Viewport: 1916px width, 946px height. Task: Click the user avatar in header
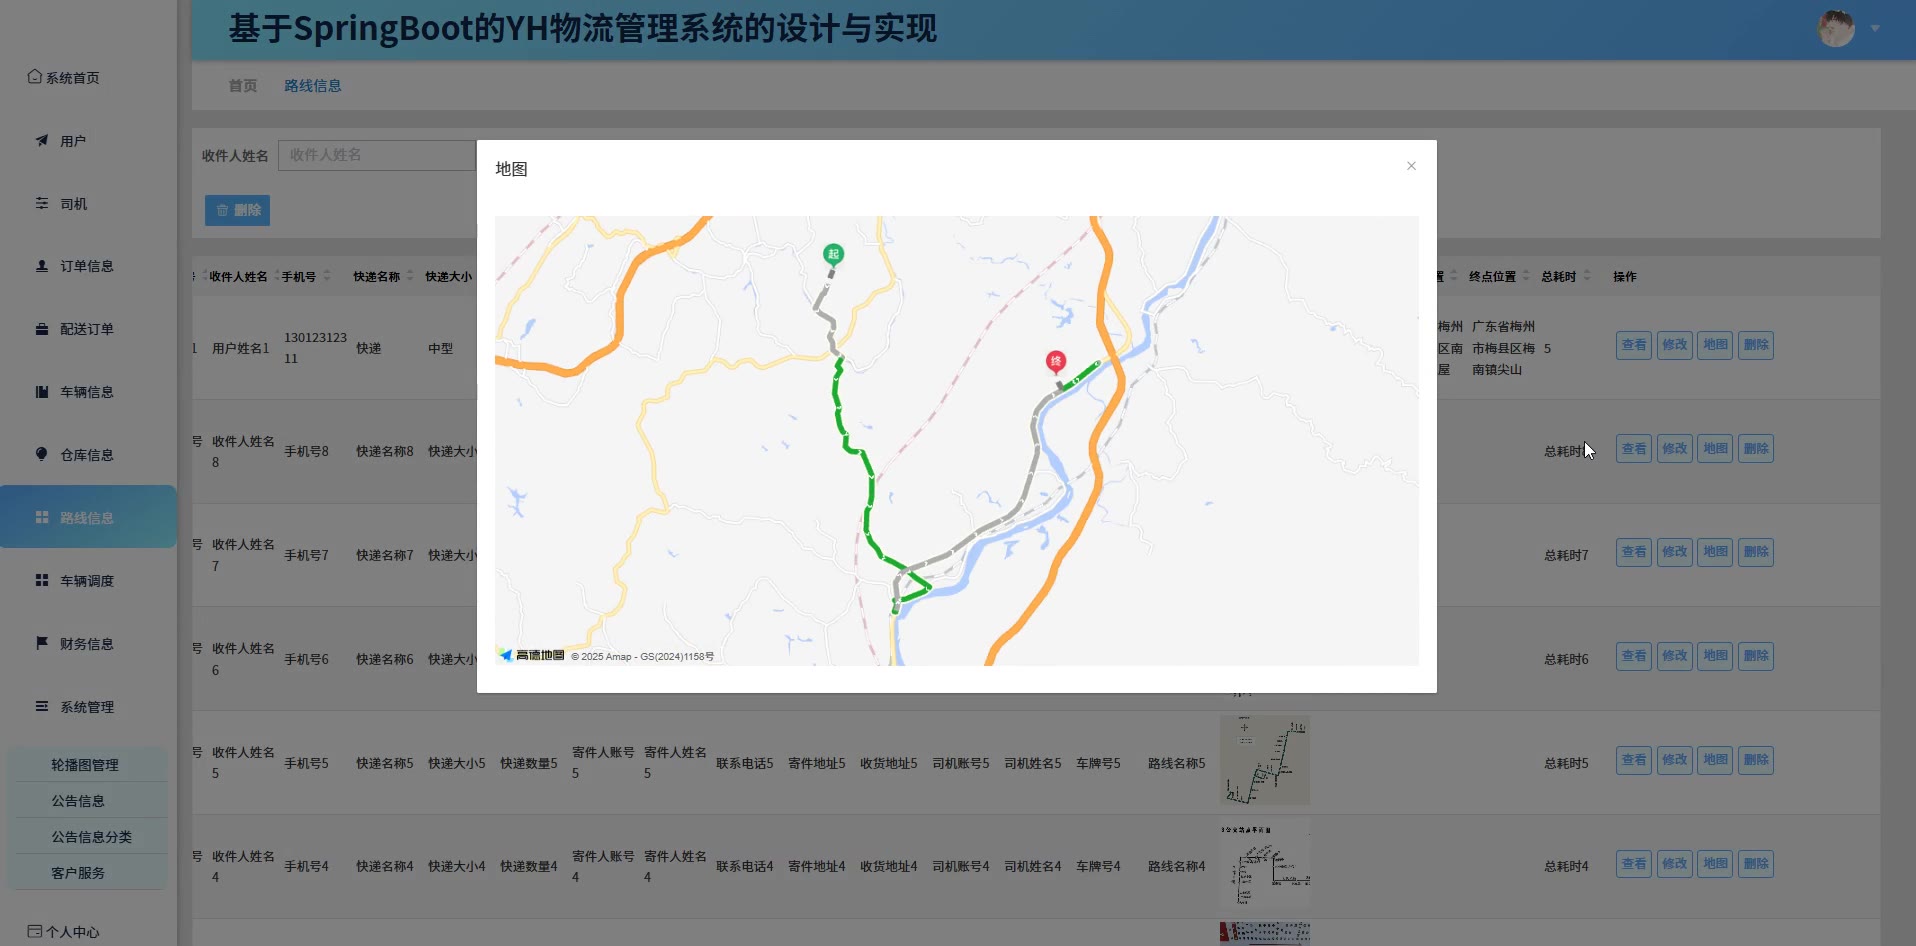(1835, 28)
